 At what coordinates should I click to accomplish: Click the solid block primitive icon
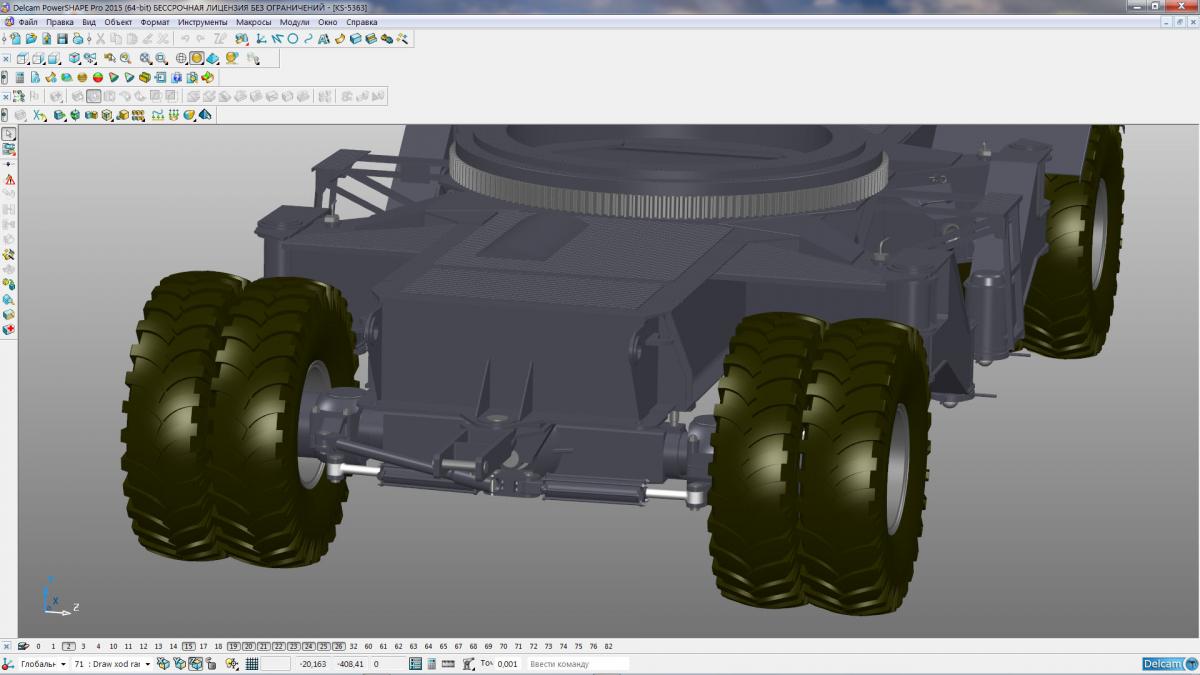59,115
